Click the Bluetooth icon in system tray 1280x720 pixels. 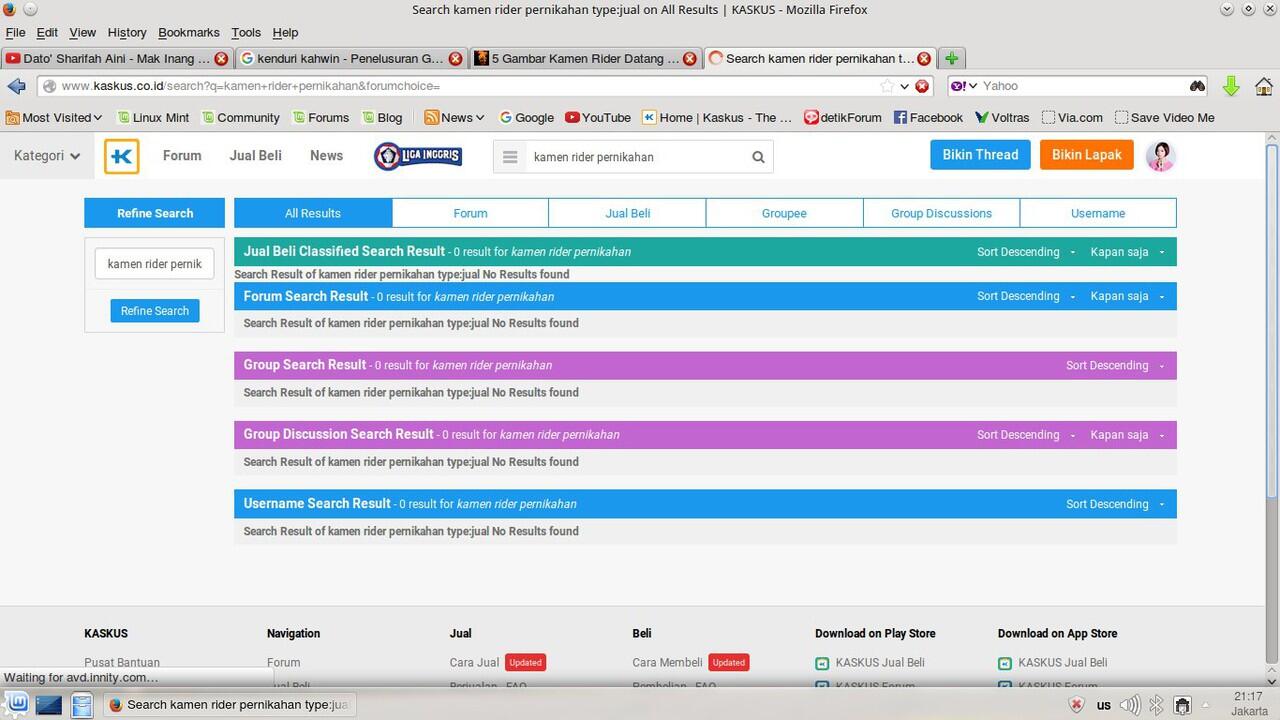[x=1156, y=705]
